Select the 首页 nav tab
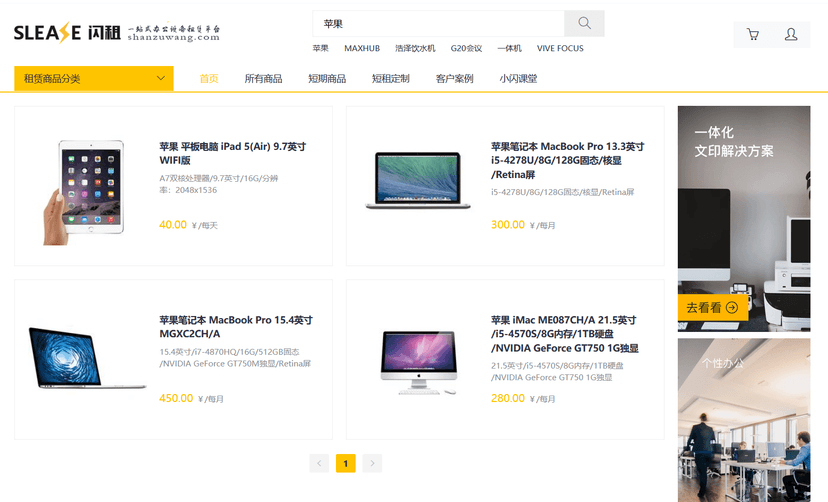This screenshot has height=502, width=828. point(209,79)
